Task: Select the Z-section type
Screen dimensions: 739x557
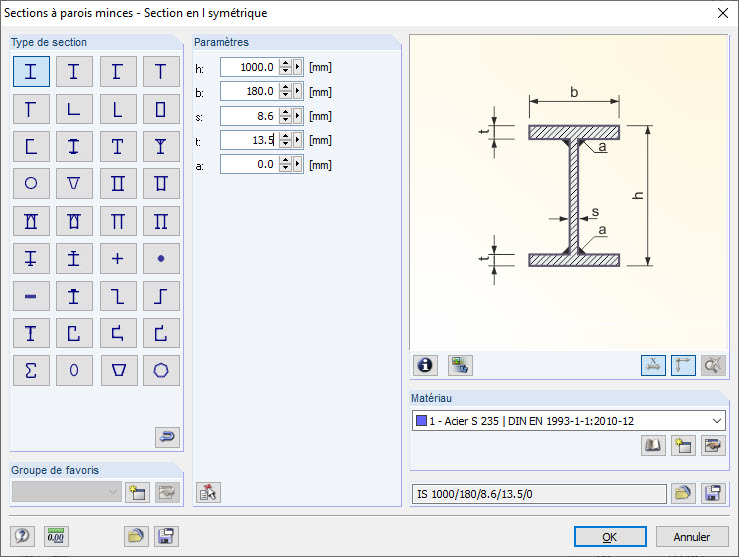Action: coord(118,296)
